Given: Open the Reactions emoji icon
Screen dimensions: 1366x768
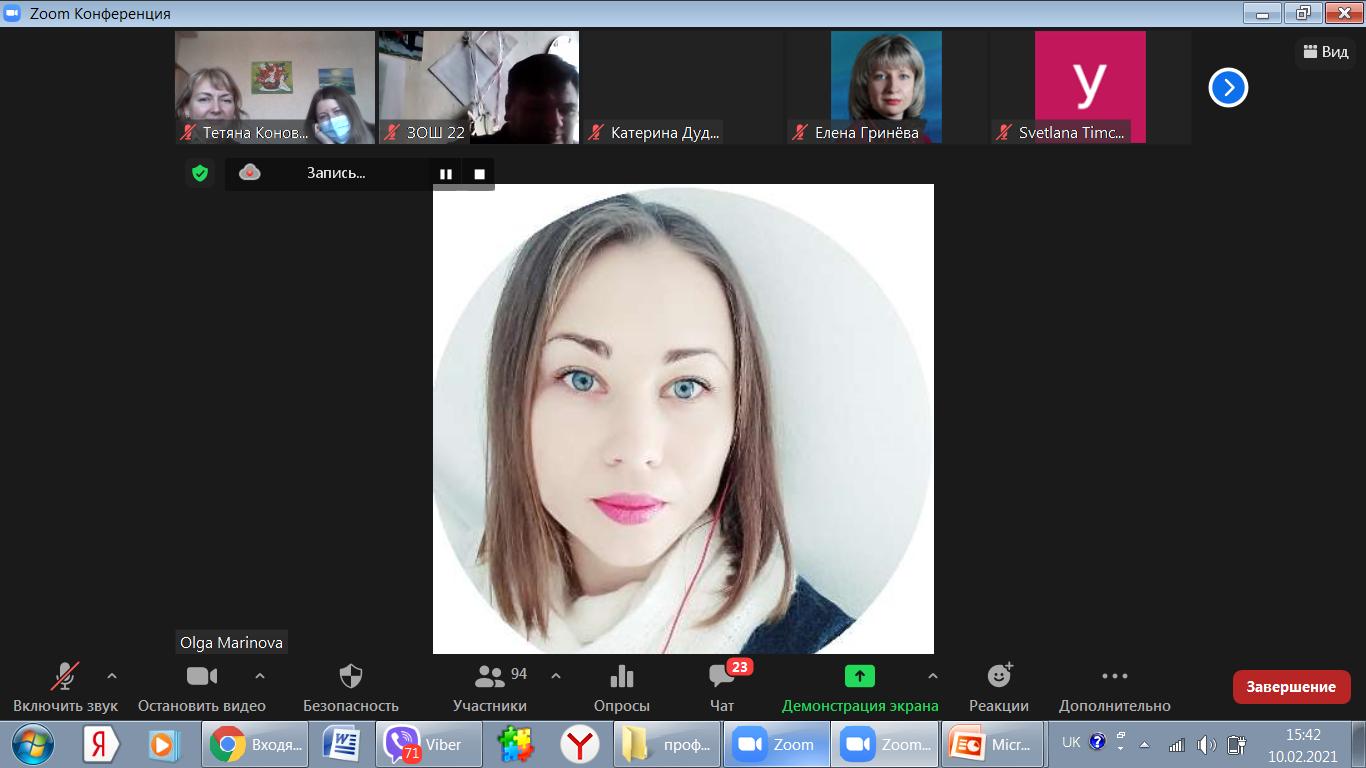Looking at the screenshot, I should 998,677.
